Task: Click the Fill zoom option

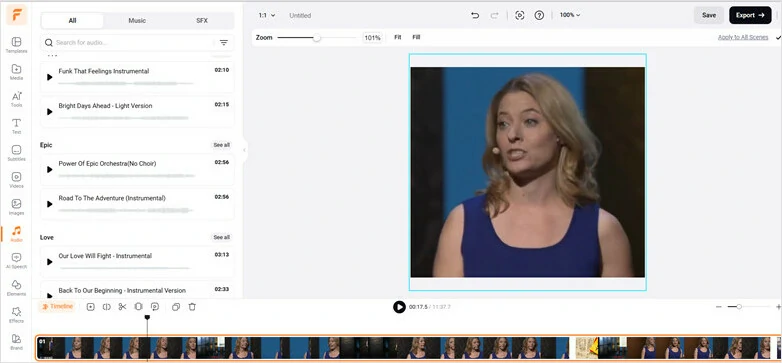Action: [x=416, y=37]
